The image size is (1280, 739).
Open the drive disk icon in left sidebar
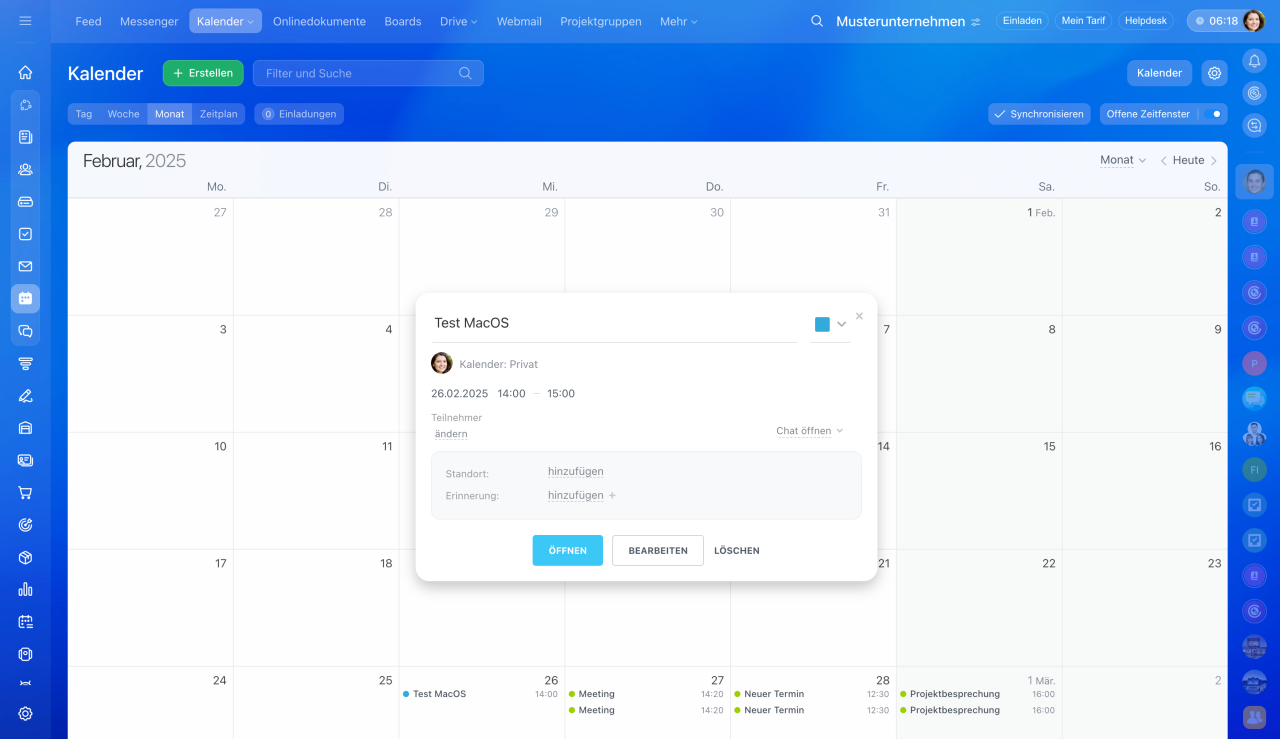pyautogui.click(x=25, y=201)
